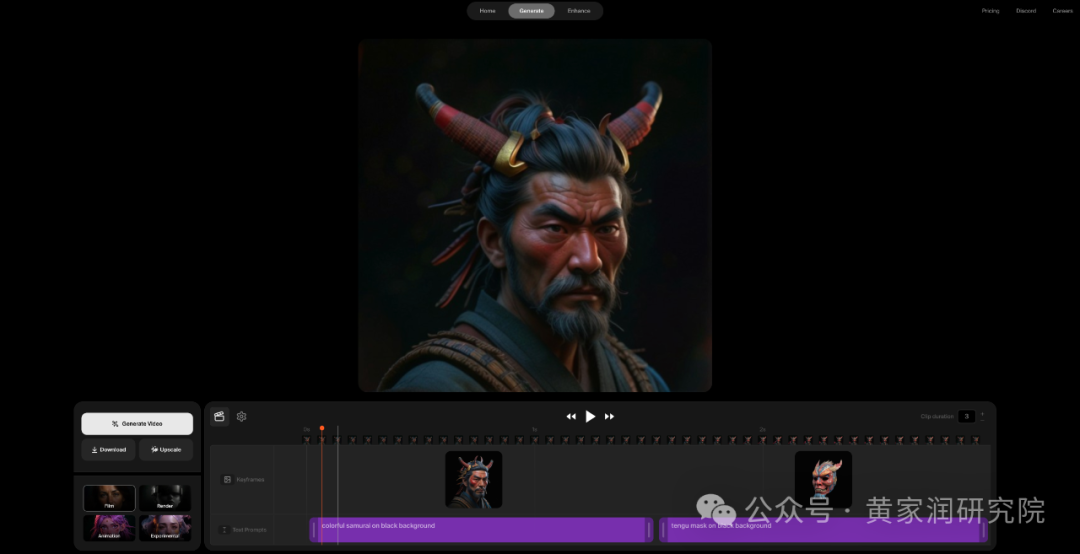The height and width of the screenshot is (554, 1080).
Task: Play the video preview
Action: tap(590, 416)
